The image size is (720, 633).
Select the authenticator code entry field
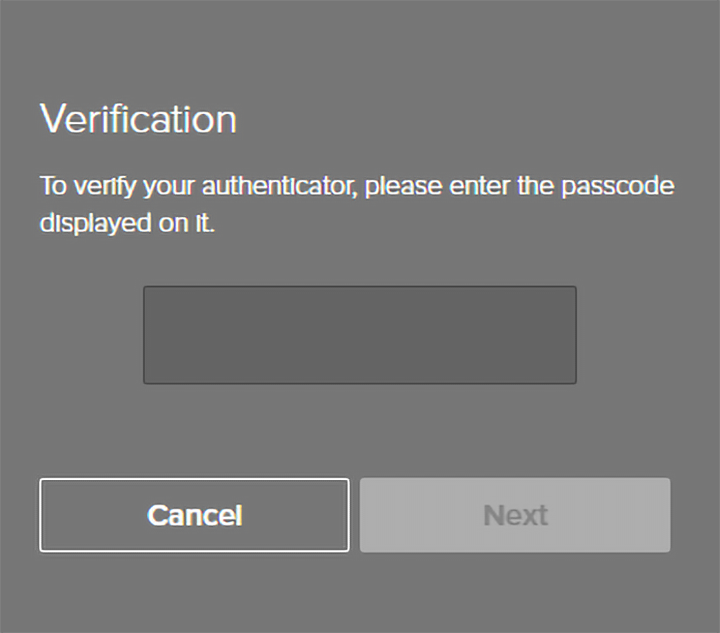point(359,335)
